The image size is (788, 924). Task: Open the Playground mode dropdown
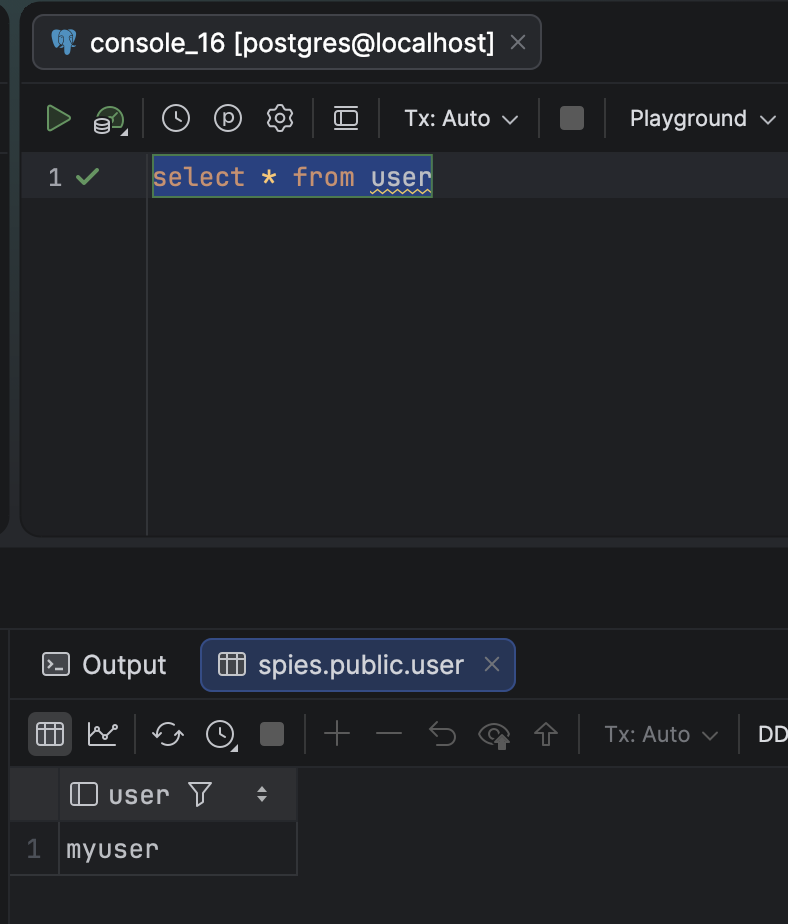pyautogui.click(x=702, y=118)
